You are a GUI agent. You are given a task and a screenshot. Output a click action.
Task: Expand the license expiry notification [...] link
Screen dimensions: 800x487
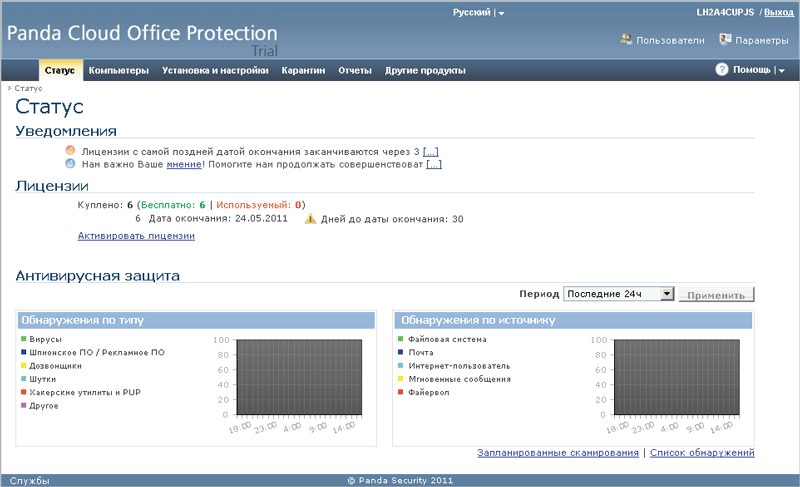click(431, 151)
